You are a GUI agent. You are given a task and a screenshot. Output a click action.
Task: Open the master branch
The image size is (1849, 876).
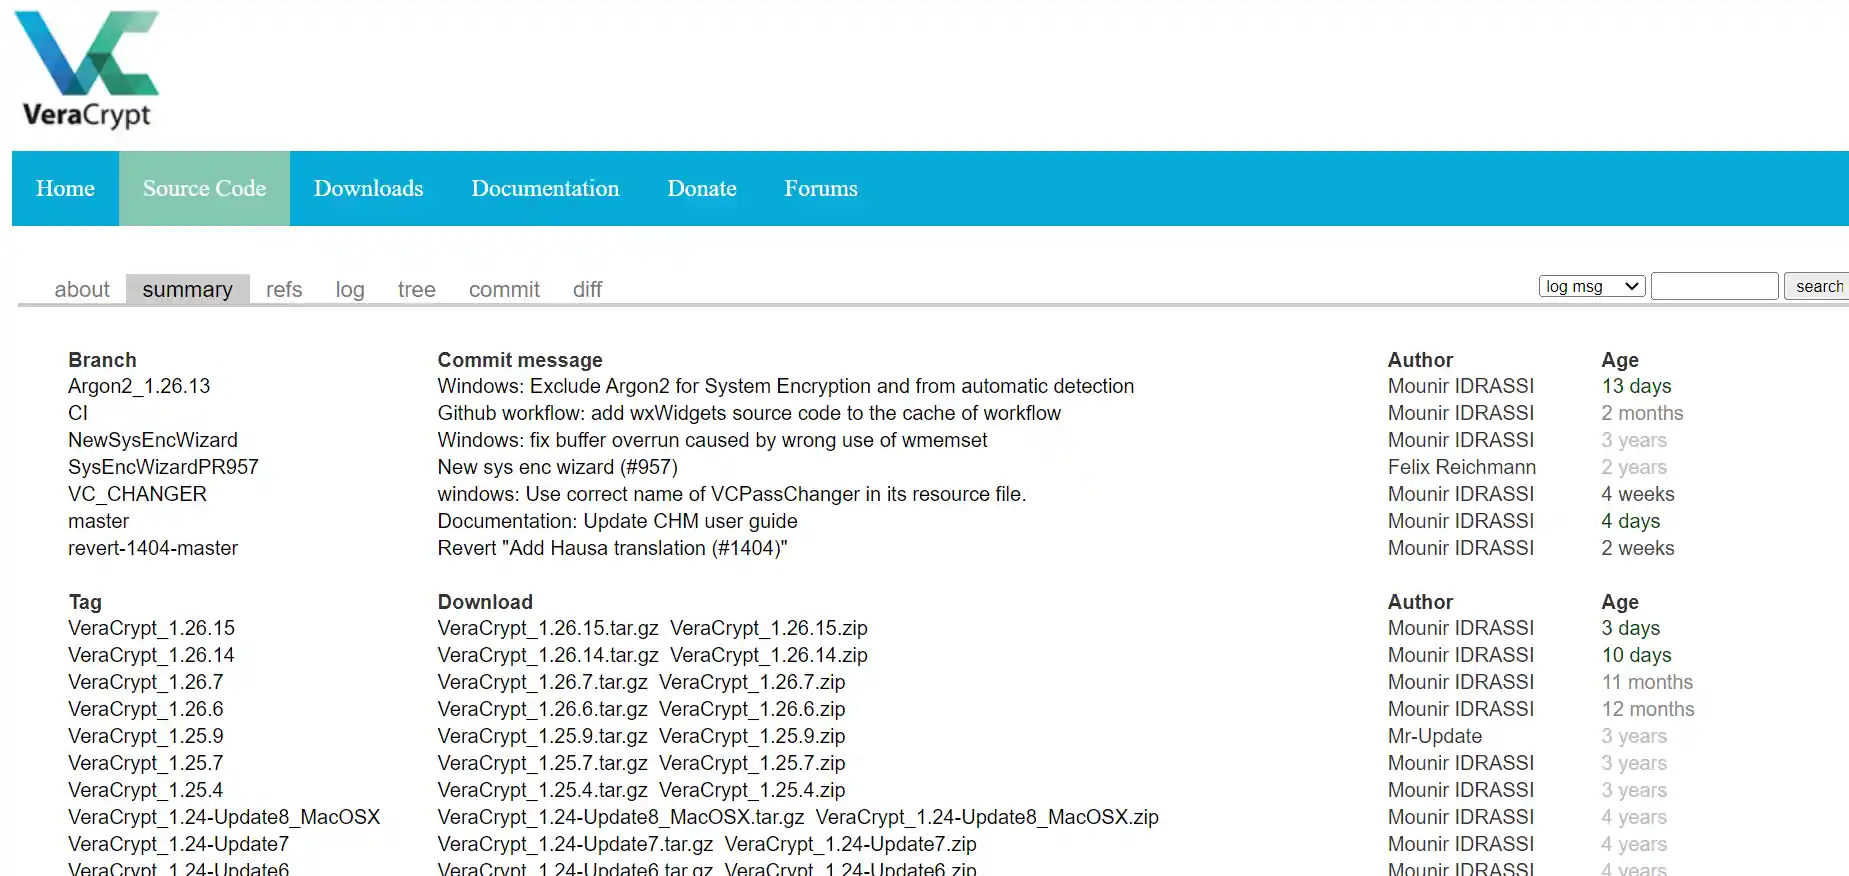point(98,521)
